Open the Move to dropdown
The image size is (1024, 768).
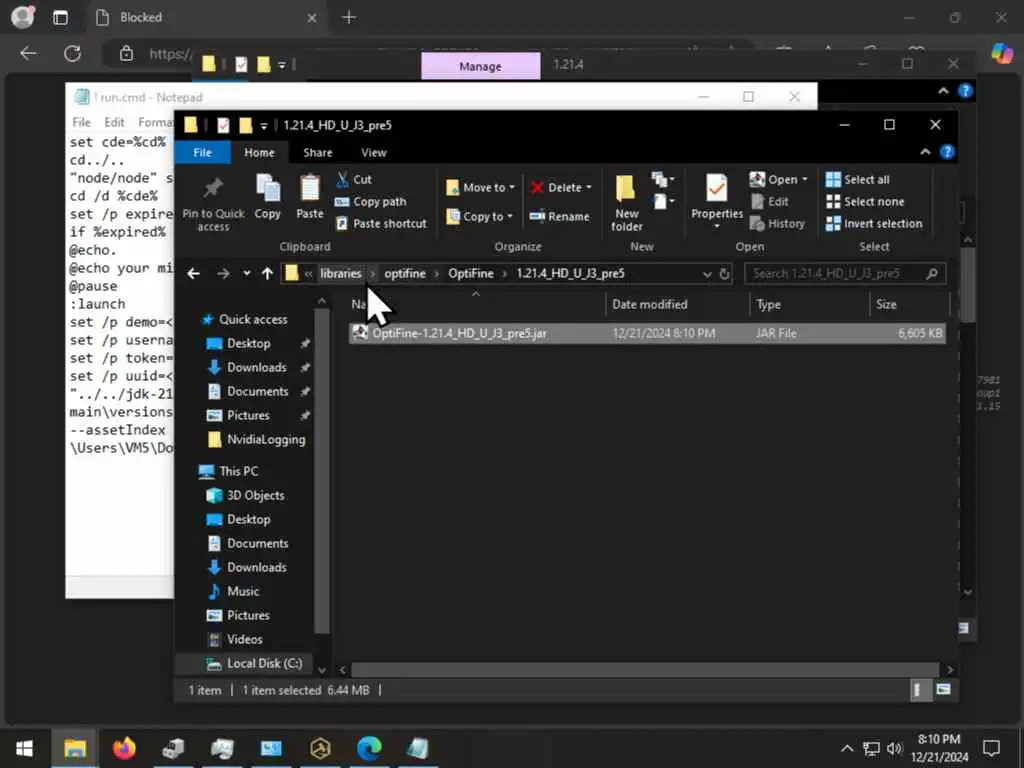pyautogui.click(x=481, y=187)
